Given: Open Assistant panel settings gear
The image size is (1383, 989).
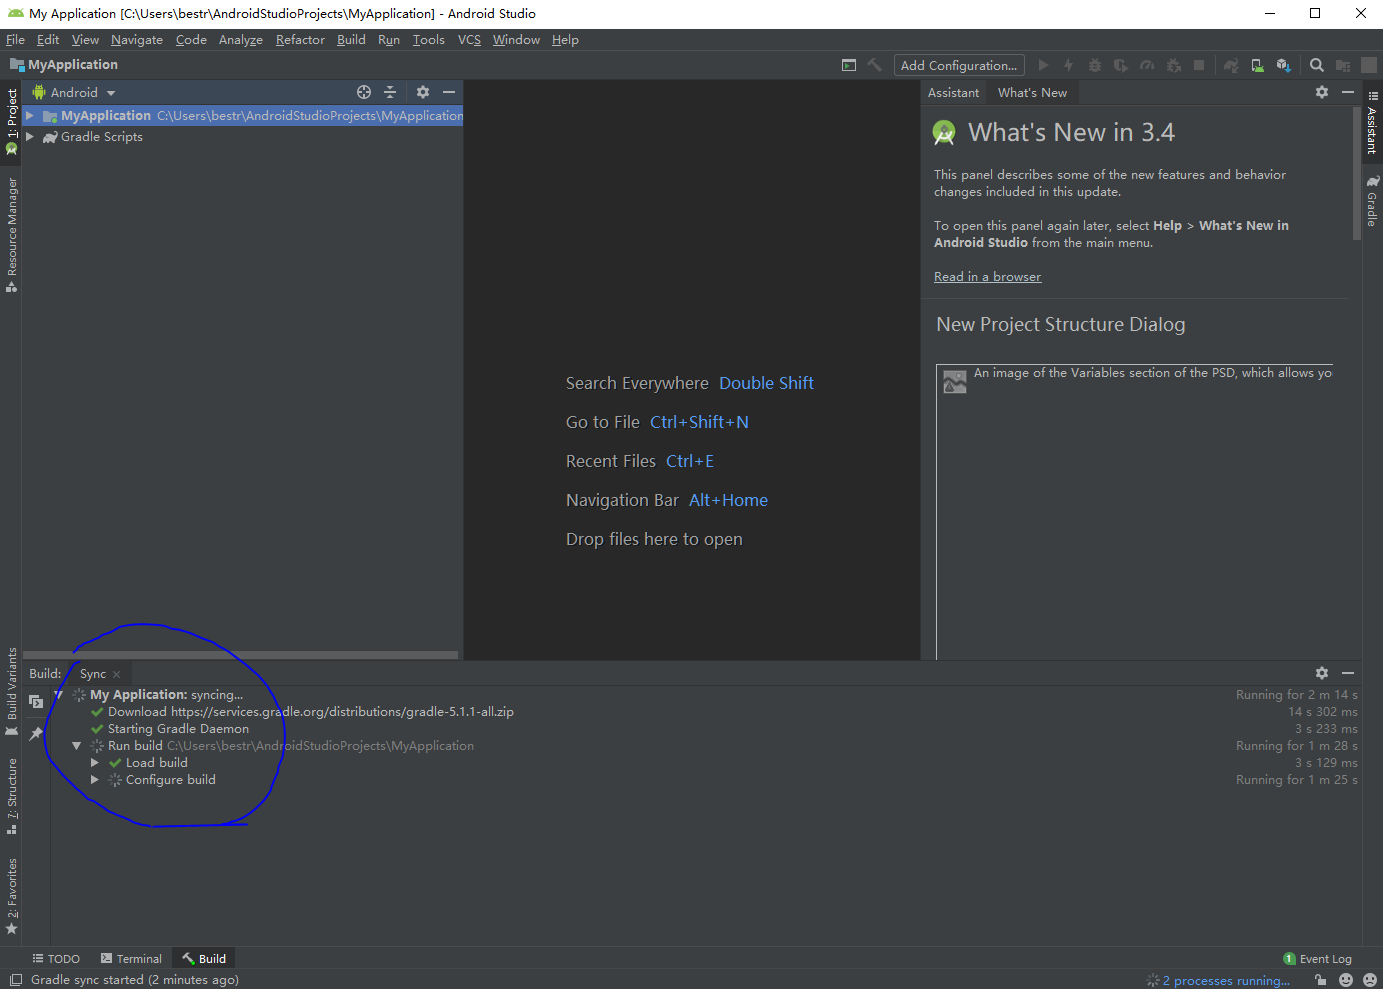Looking at the screenshot, I should [1322, 92].
